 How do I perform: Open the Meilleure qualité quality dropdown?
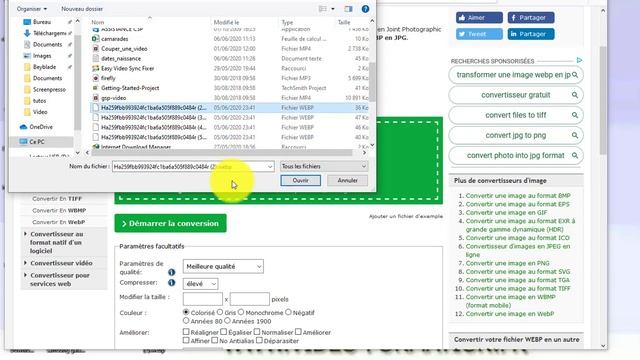tap(223, 267)
